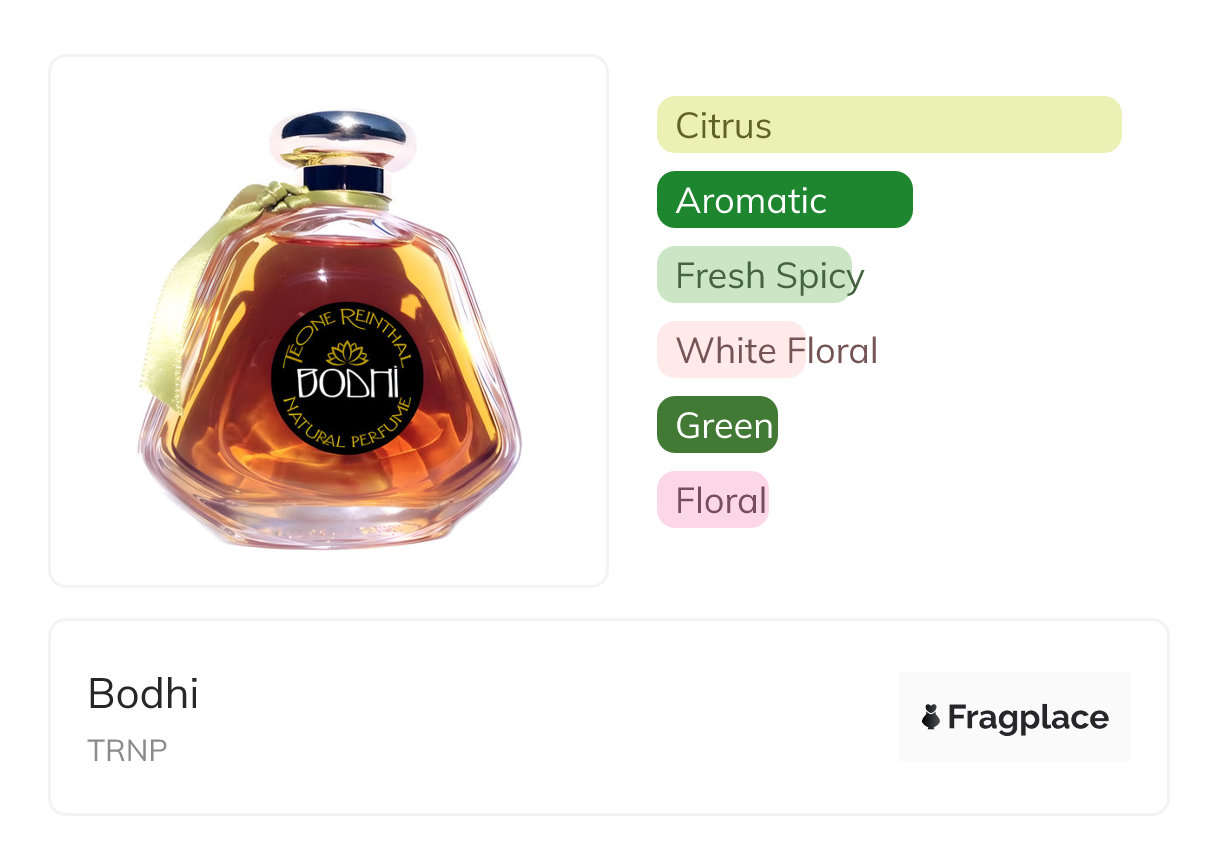Click the Fragplace perfume bottle logo icon
Screen dimensions: 1218x864
click(931, 717)
